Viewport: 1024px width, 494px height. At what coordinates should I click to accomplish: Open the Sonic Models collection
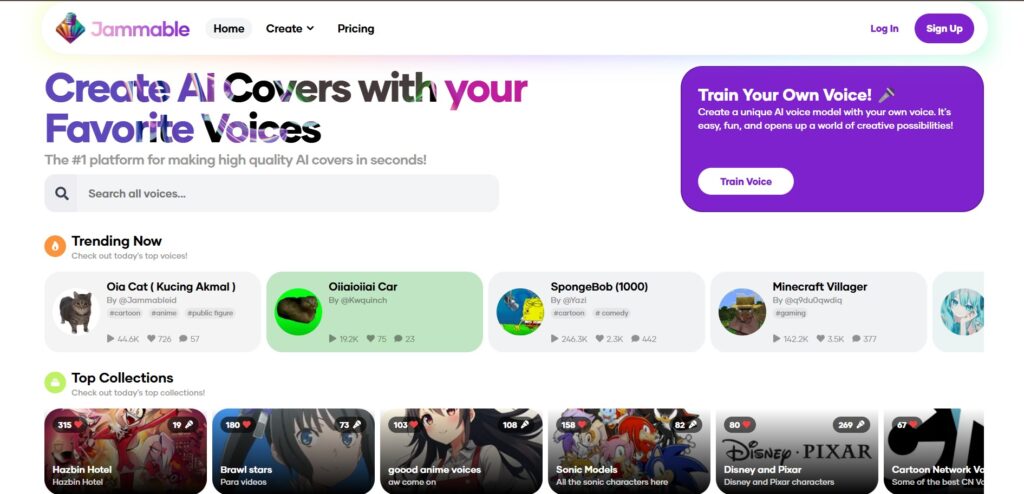point(629,451)
